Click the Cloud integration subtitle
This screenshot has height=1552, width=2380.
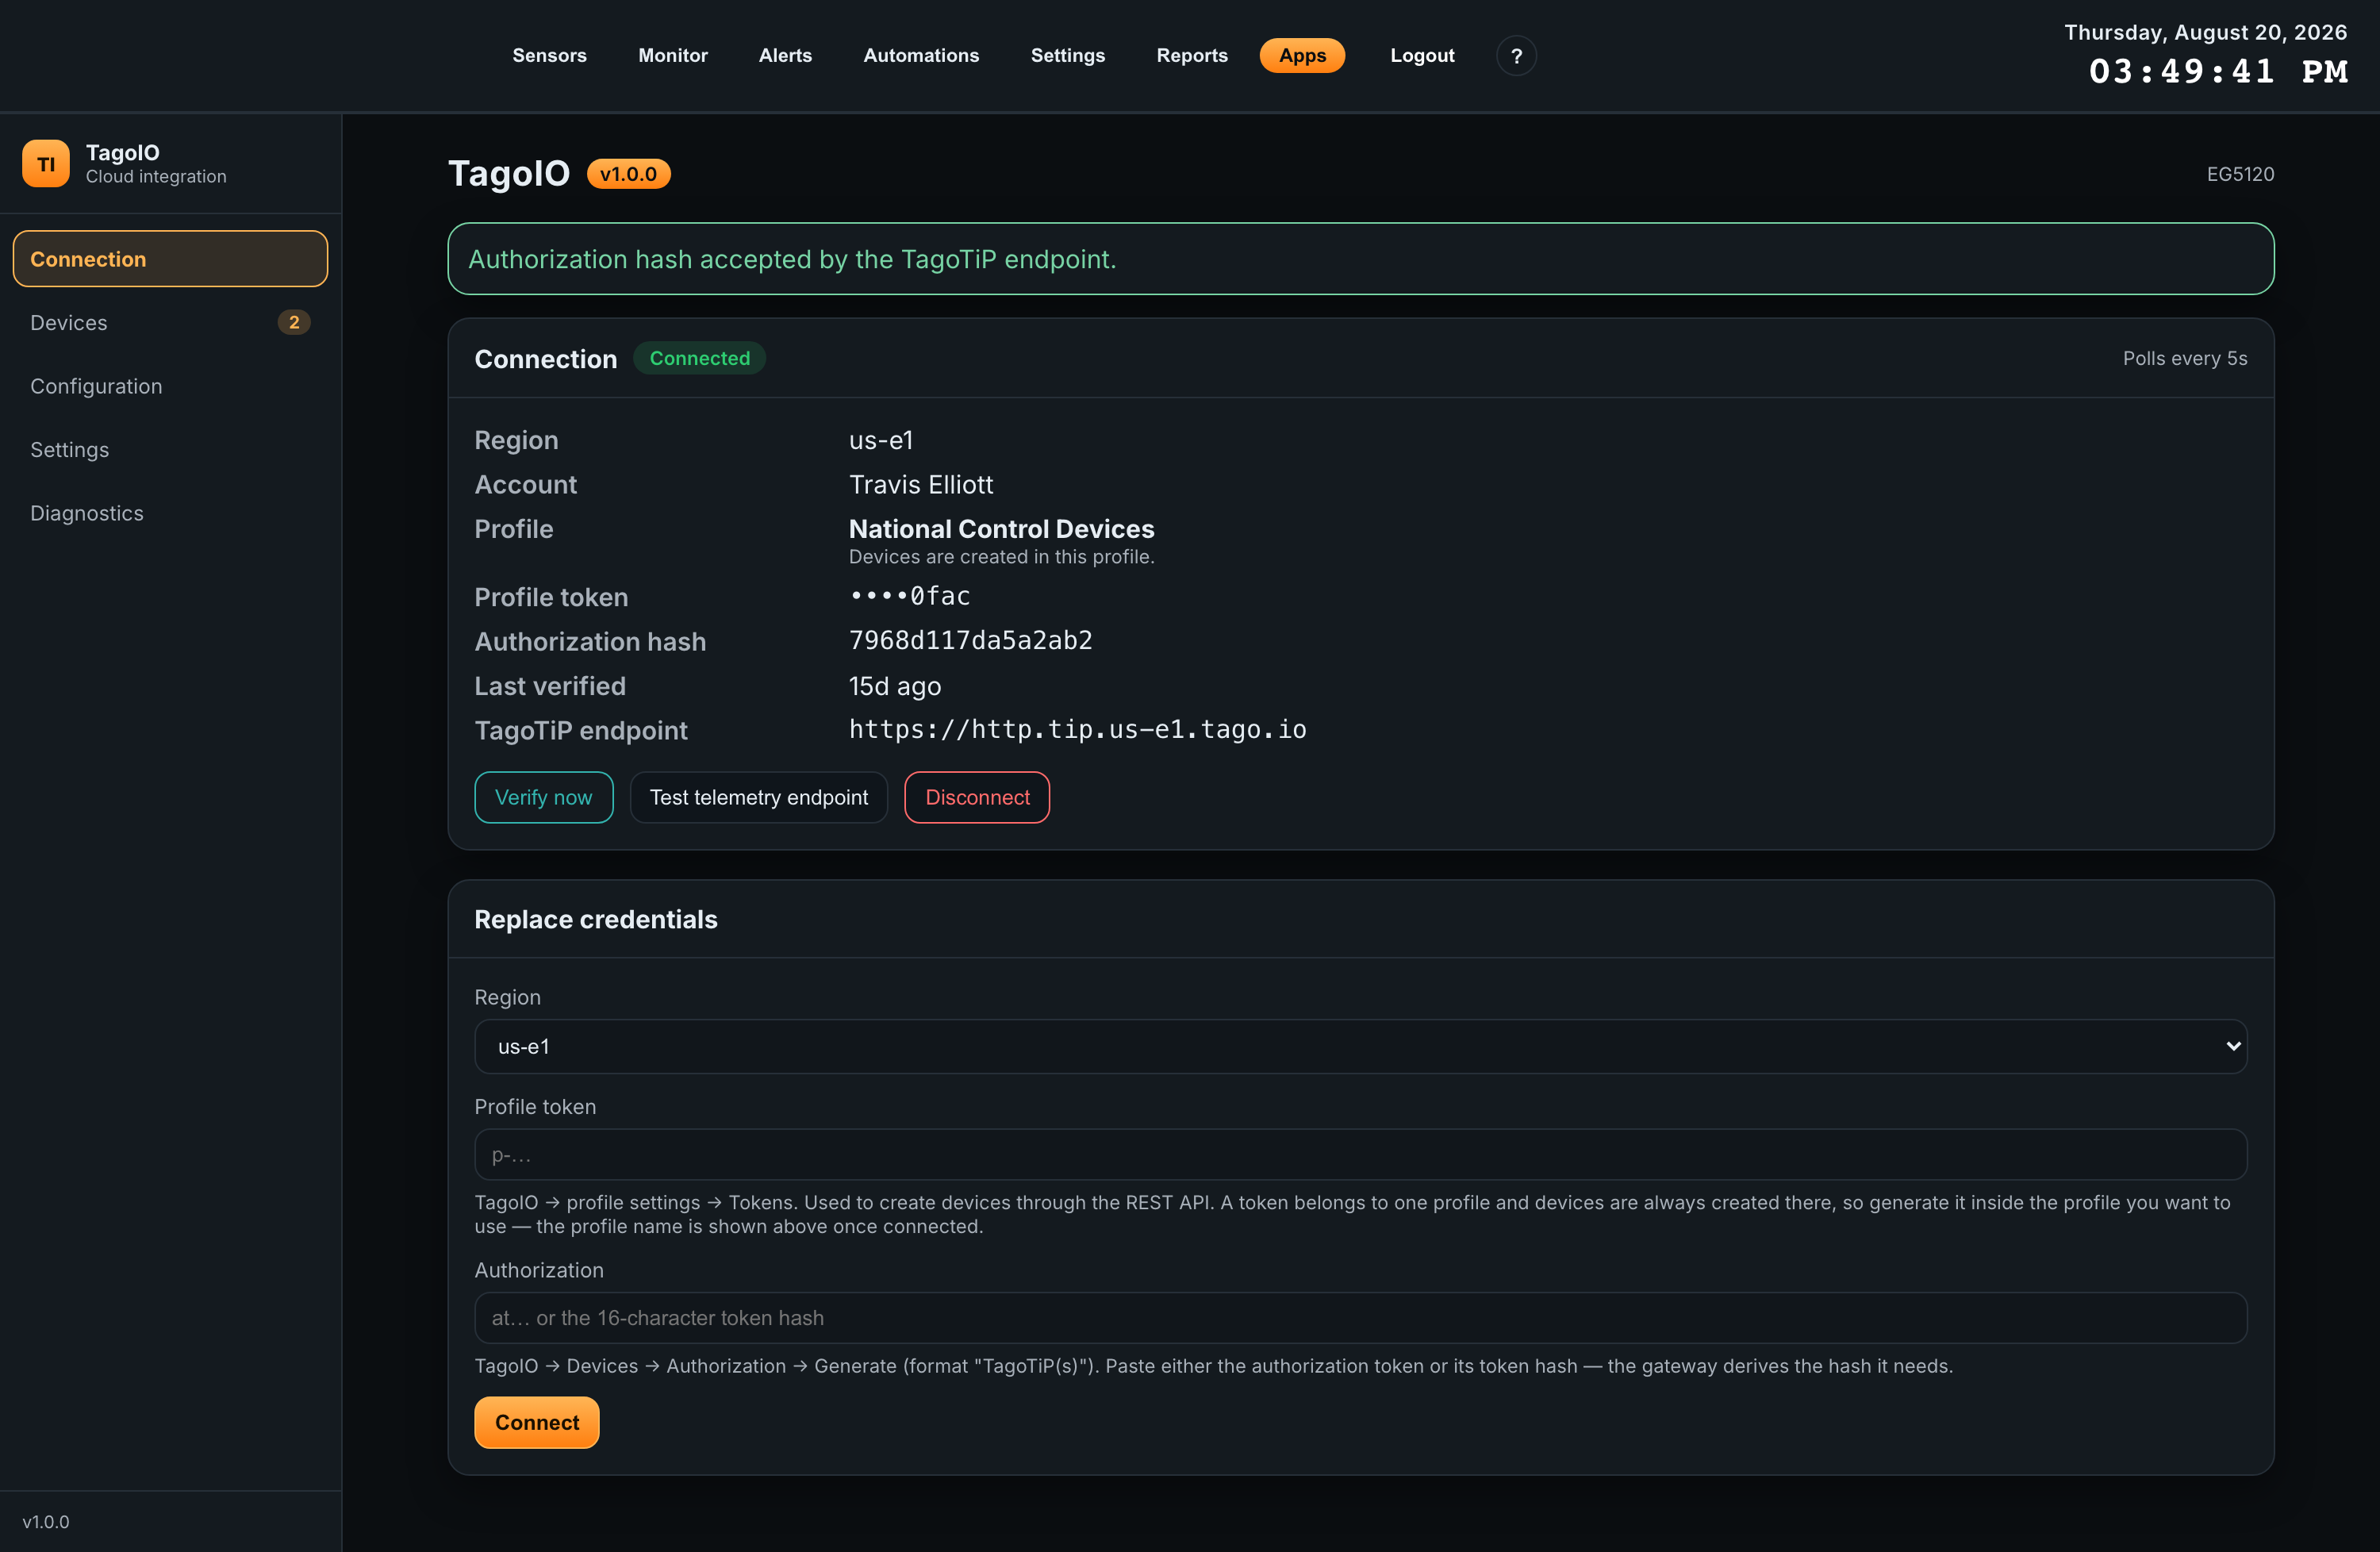click(x=156, y=176)
